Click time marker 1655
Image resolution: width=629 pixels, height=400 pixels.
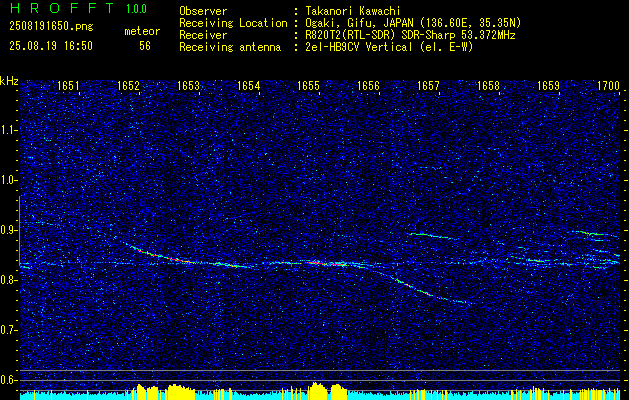[308, 85]
